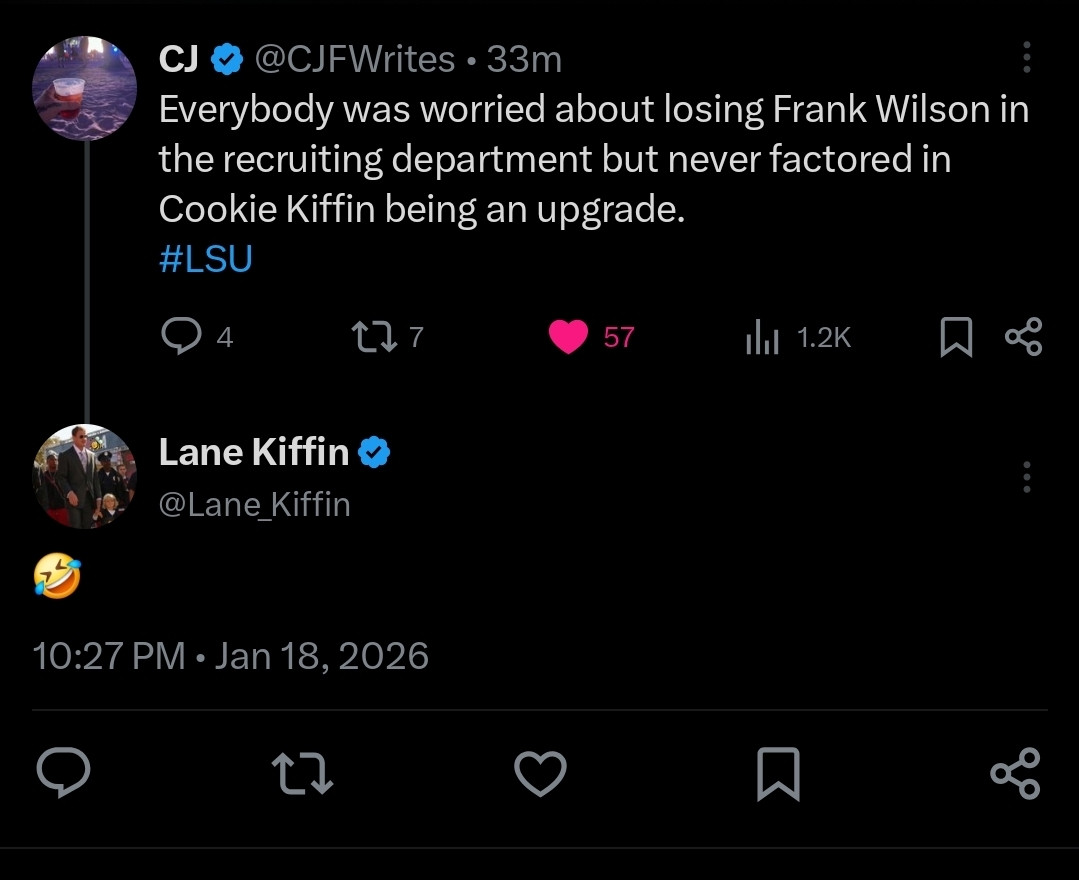
Task: Reply to Lane Kiffin's emoji tweet
Action: click(64, 773)
